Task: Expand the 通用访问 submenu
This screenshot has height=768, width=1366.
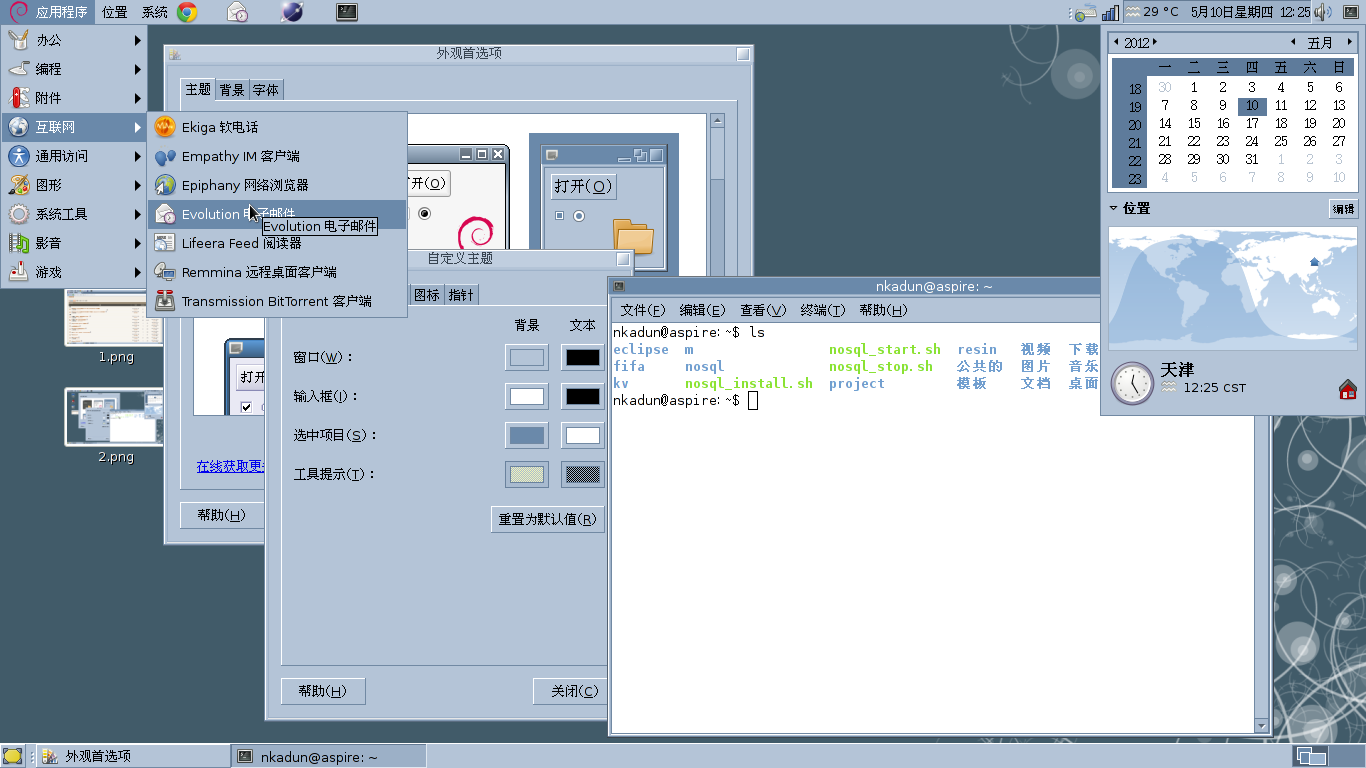Action: coord(74,156)
